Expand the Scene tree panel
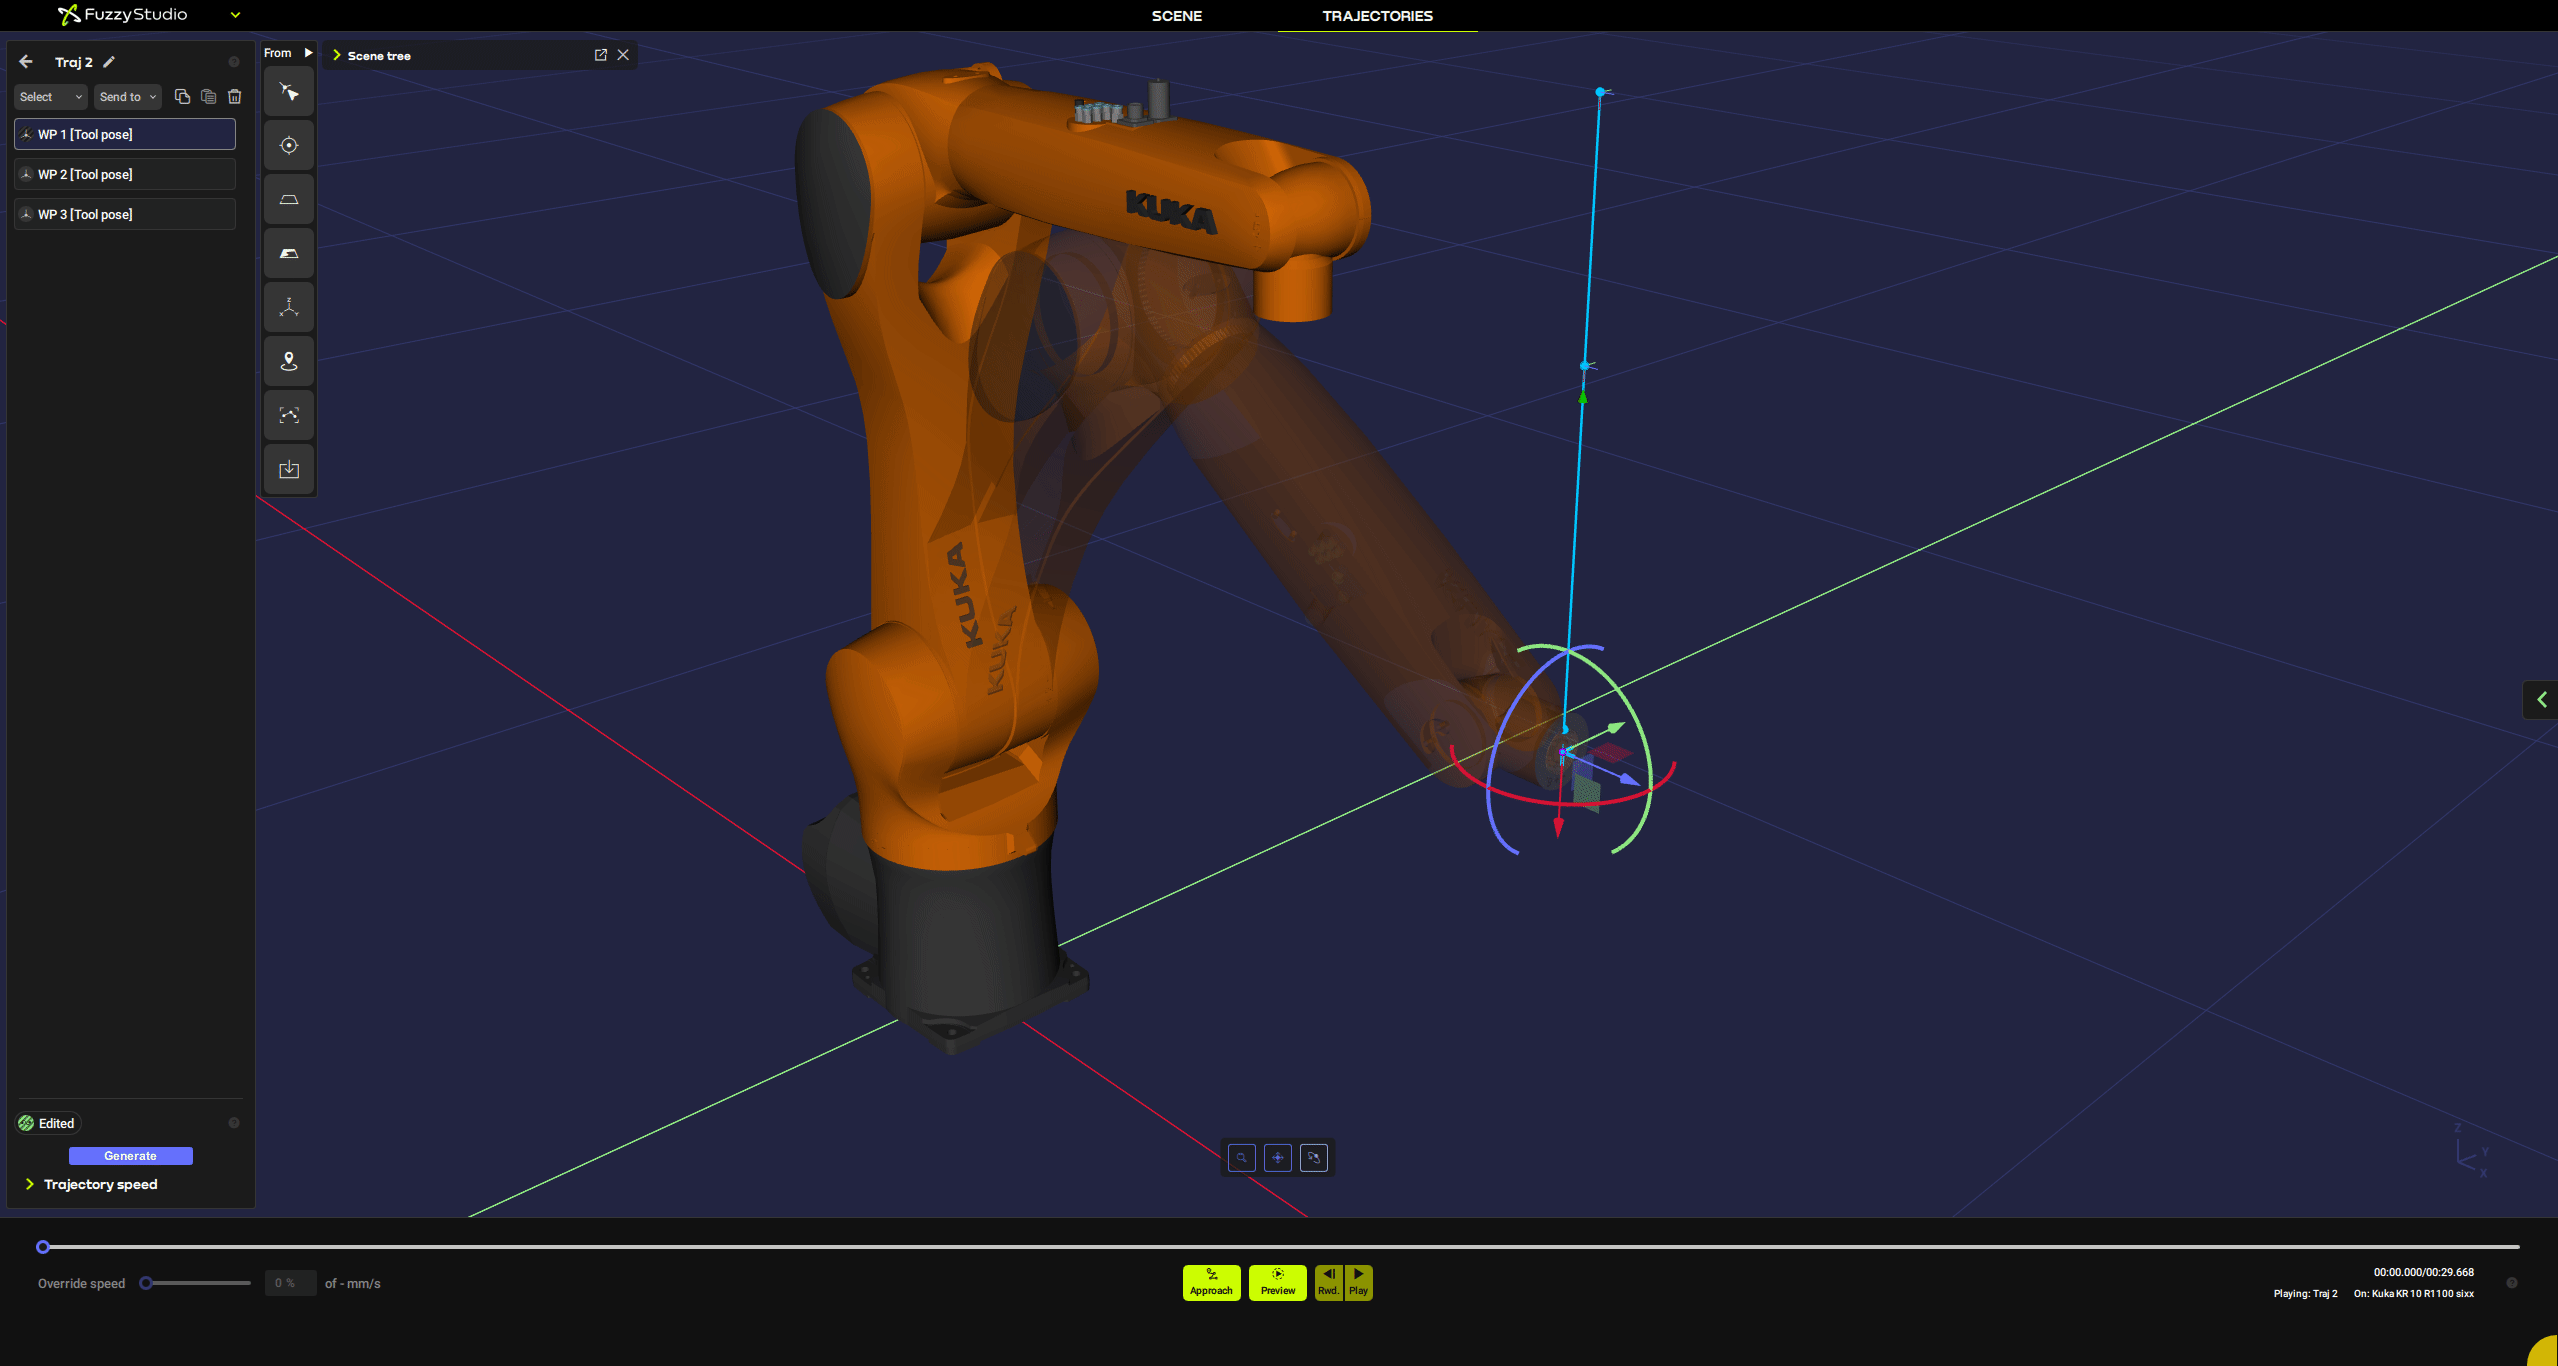This screenshot has height=1366, width=2558. [337, 55]
